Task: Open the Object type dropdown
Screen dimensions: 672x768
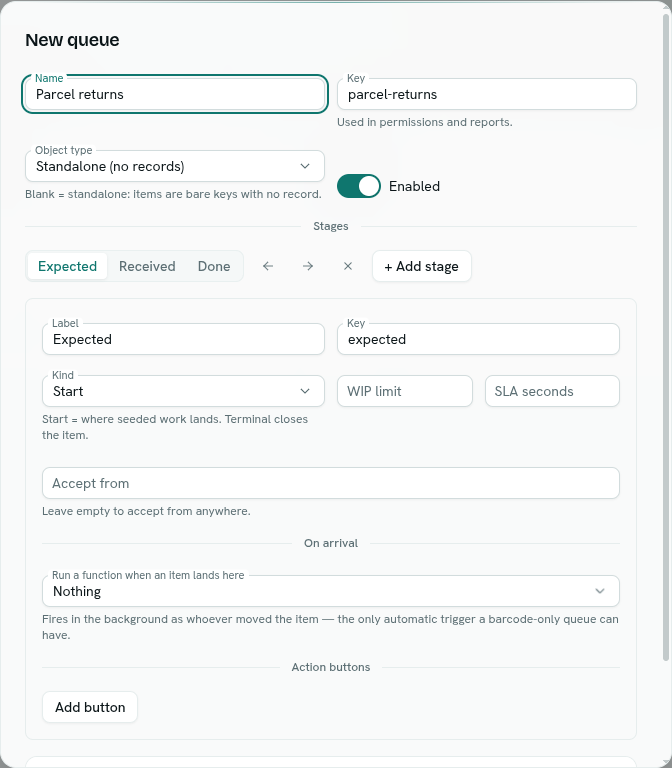Action: [x=175, y=167]
